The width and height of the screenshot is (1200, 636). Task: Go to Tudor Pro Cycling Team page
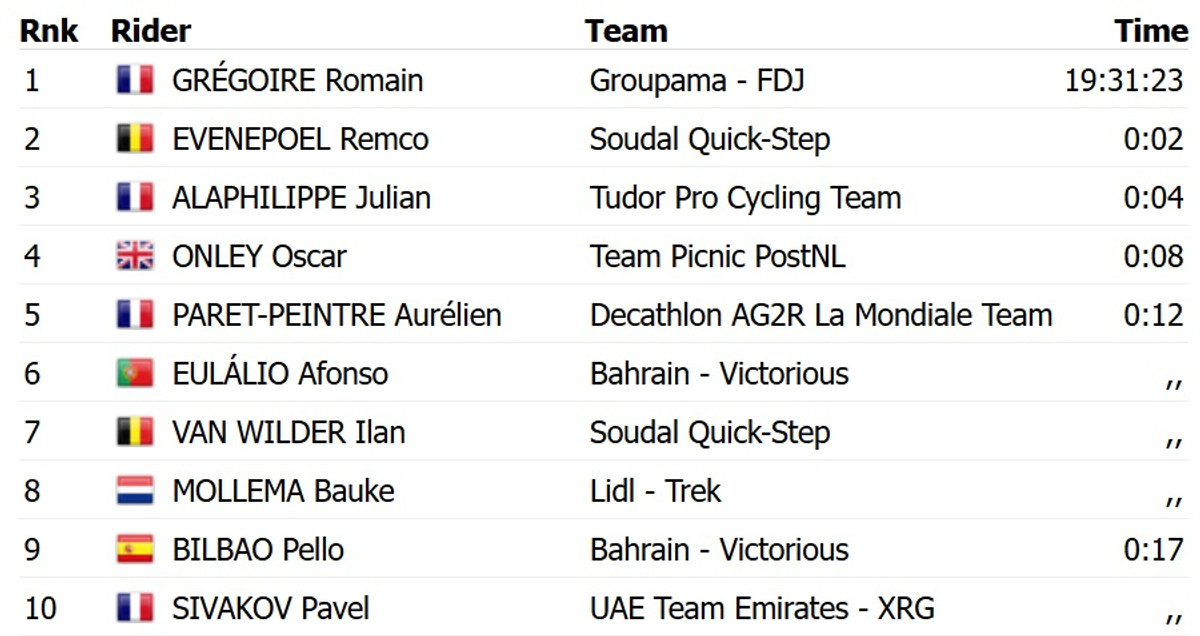click(x=745, y=198)
